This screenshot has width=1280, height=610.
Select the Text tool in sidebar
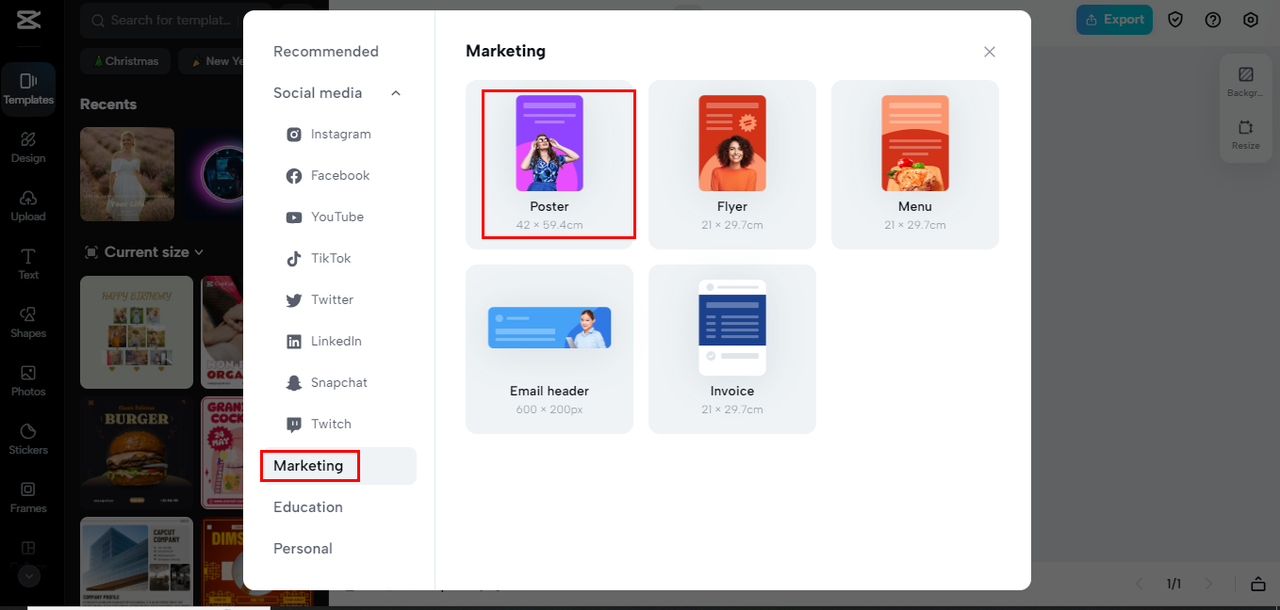(x=28, y=263)
